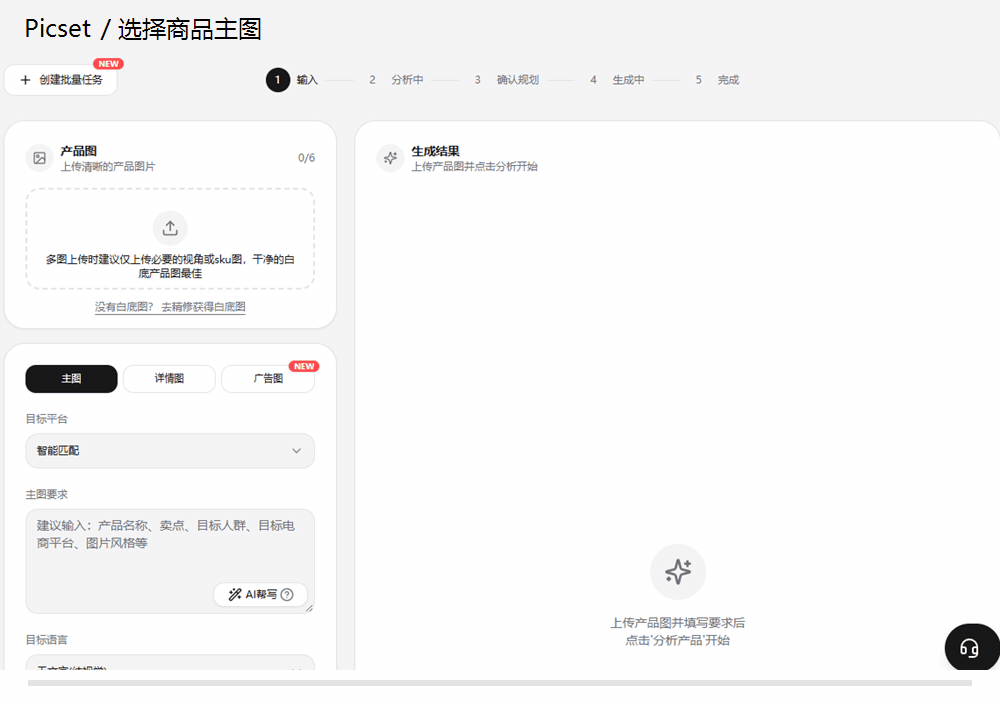
Task: Expand the chevron in 智能匹配 selector
Action: click(297, 451)
